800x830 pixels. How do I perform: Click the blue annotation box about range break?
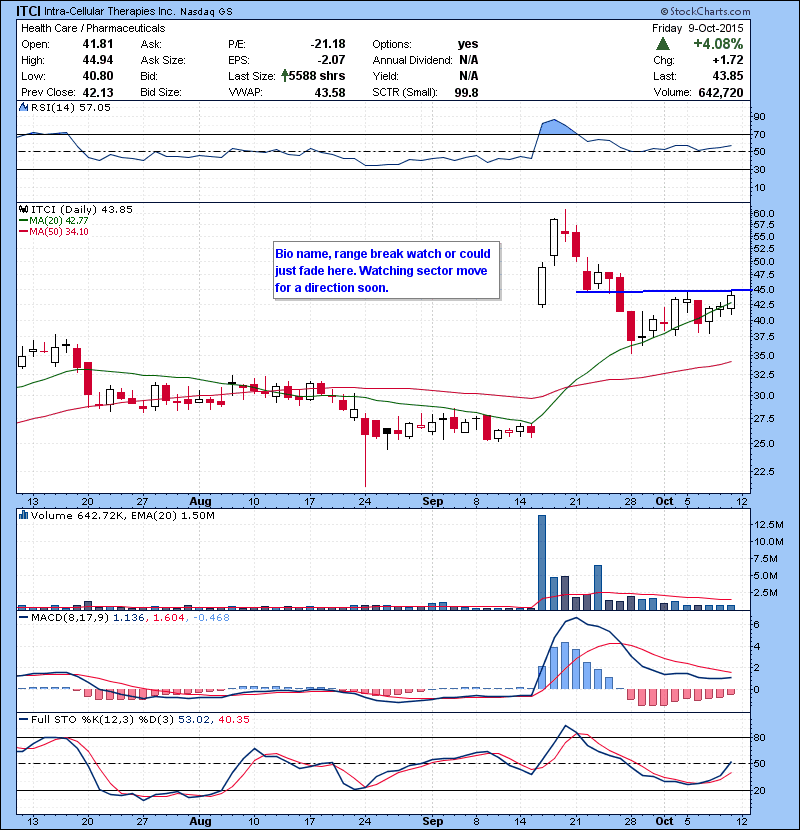[x=386, y=270]
